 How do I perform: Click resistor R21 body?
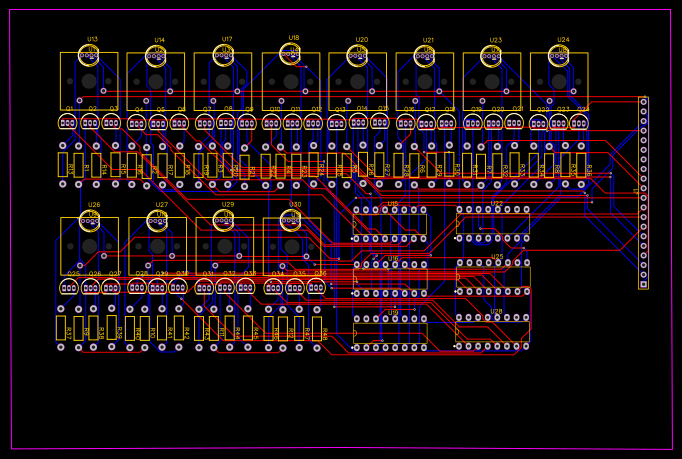(244, 167)
